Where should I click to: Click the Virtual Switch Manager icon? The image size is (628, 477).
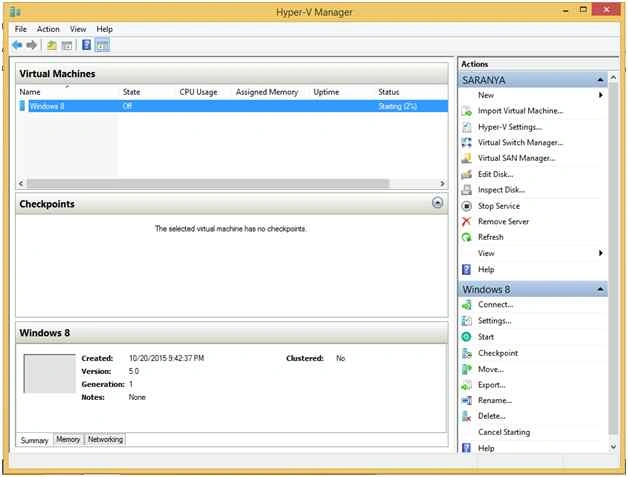(467, 143)
